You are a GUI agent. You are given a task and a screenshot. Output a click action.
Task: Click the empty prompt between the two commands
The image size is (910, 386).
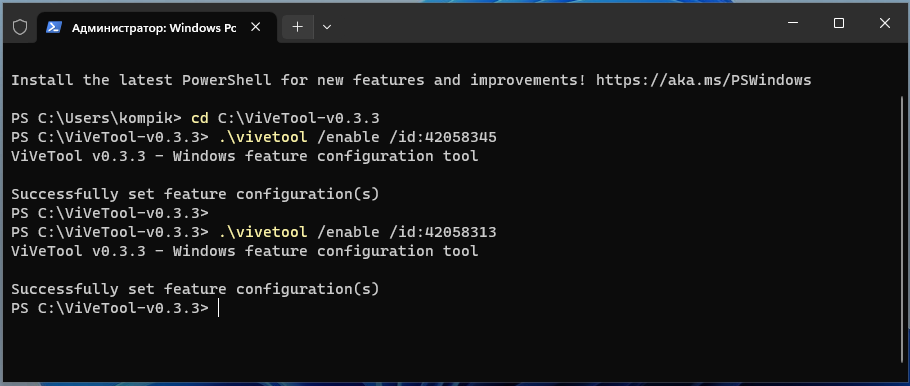click(110, 213)
